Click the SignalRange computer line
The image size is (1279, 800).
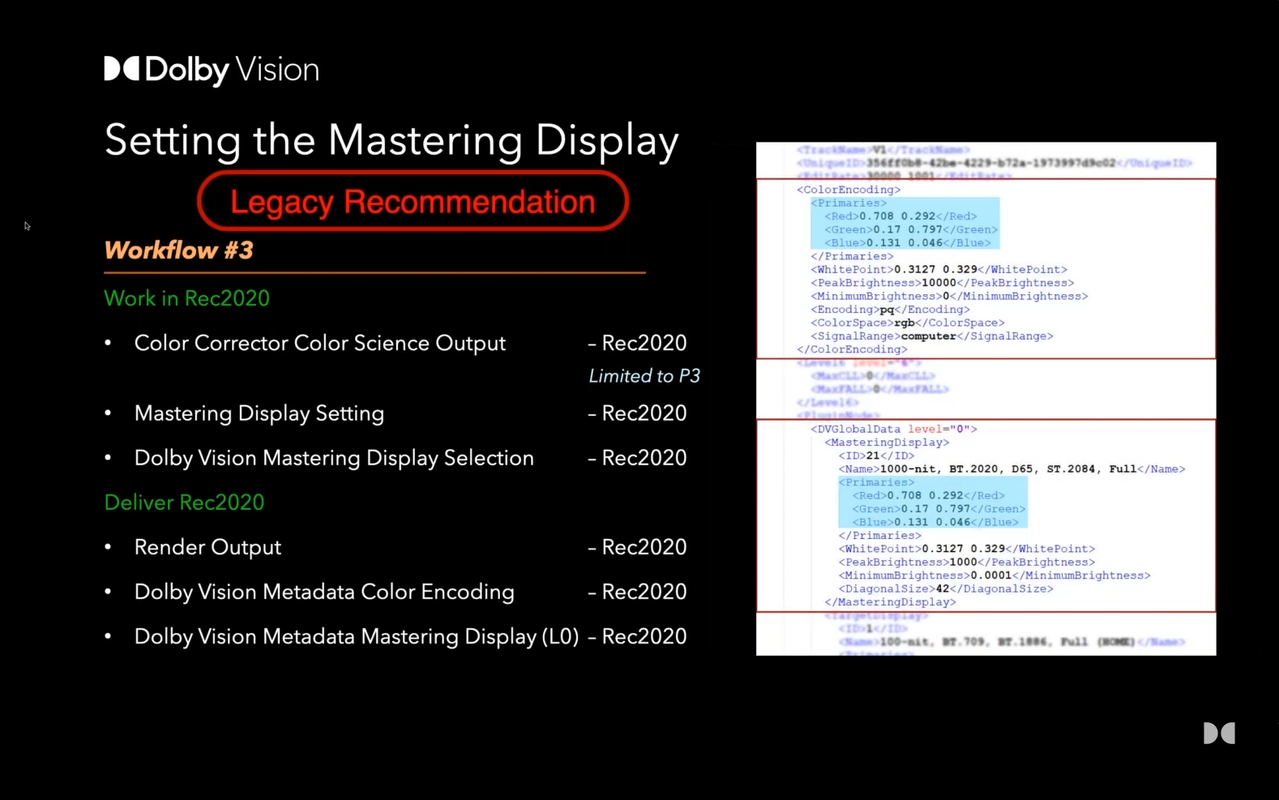click(932, 336)
